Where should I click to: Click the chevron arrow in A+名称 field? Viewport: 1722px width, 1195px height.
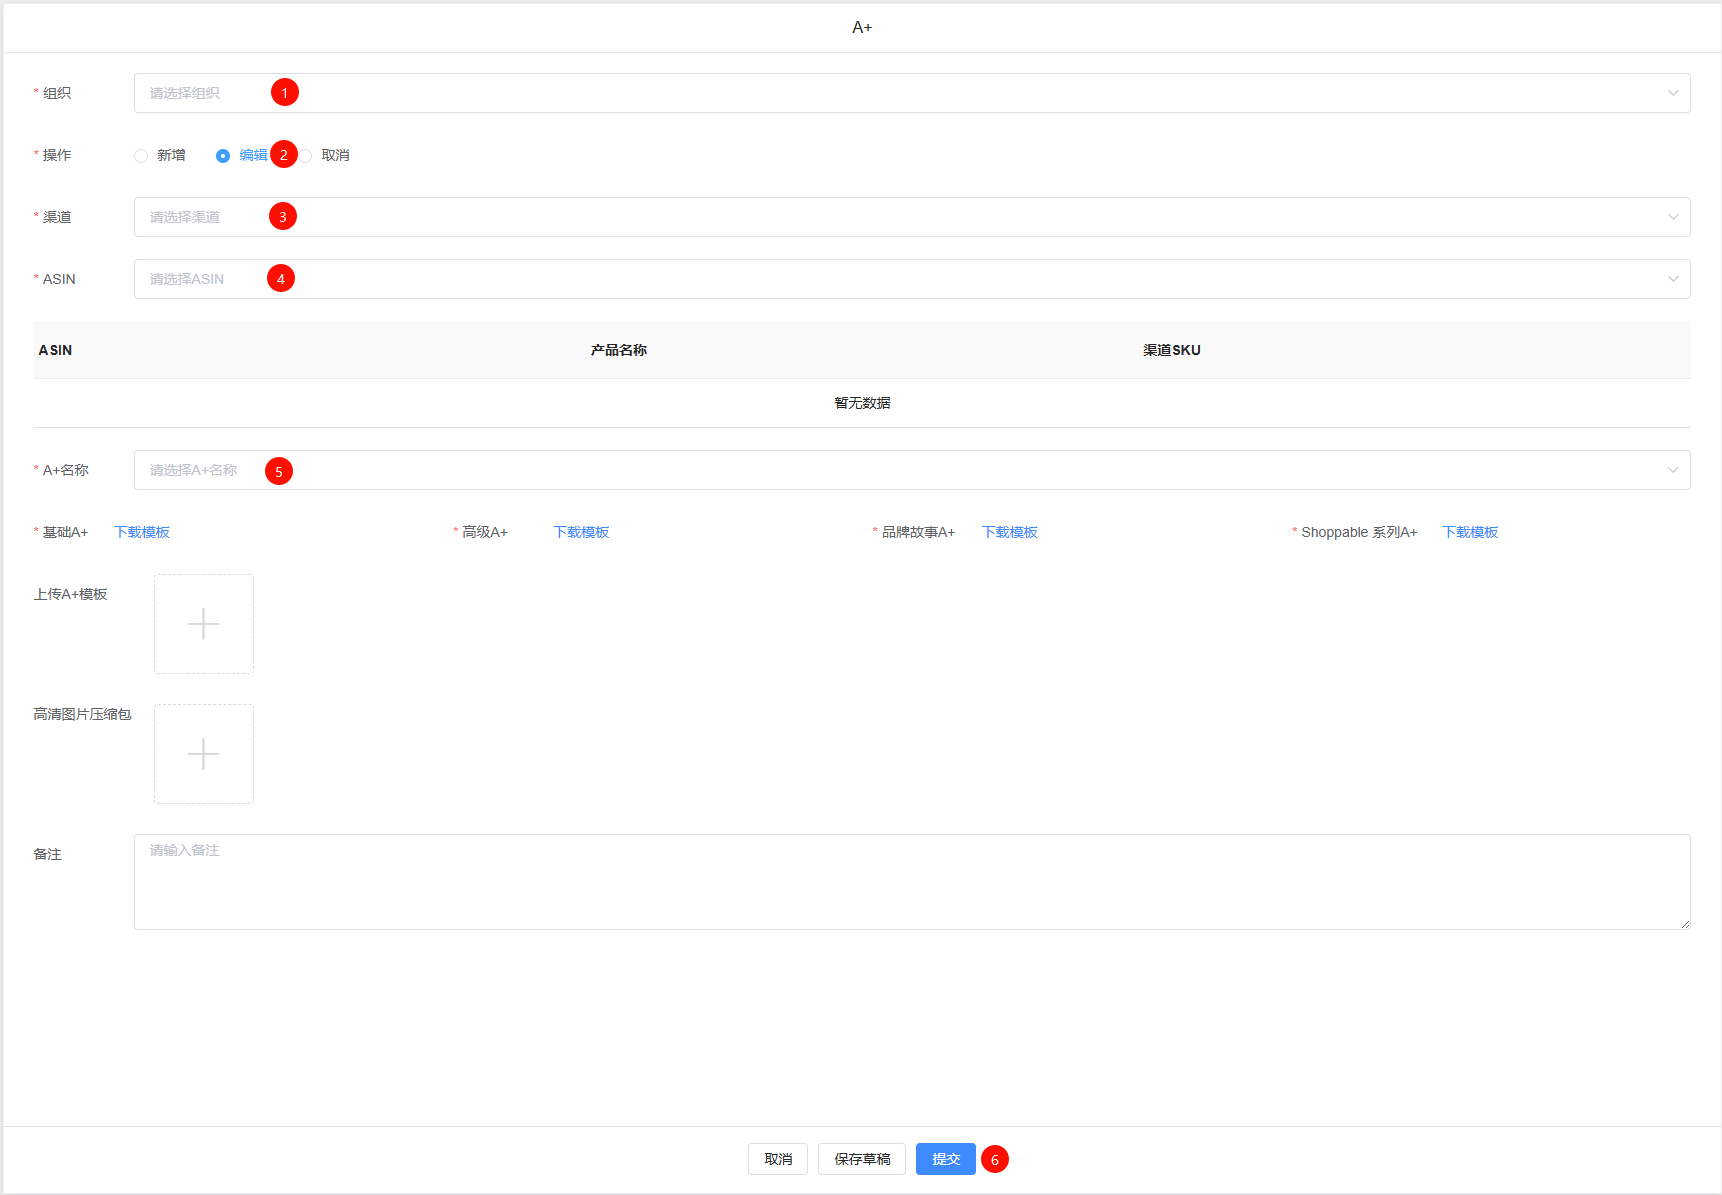pos(1672,470)
